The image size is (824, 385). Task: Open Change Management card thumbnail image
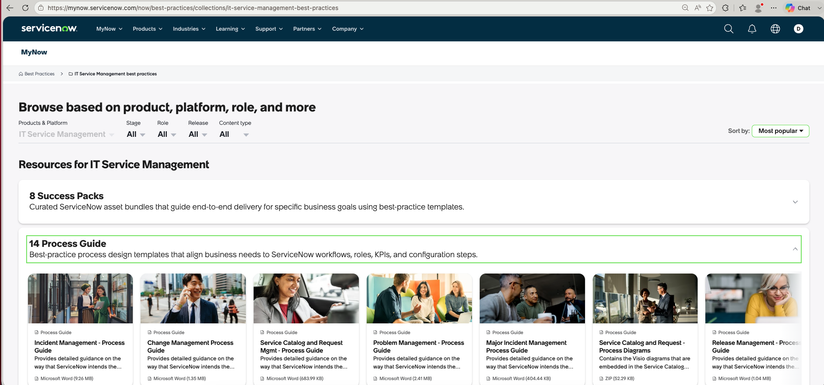(193, 298)
